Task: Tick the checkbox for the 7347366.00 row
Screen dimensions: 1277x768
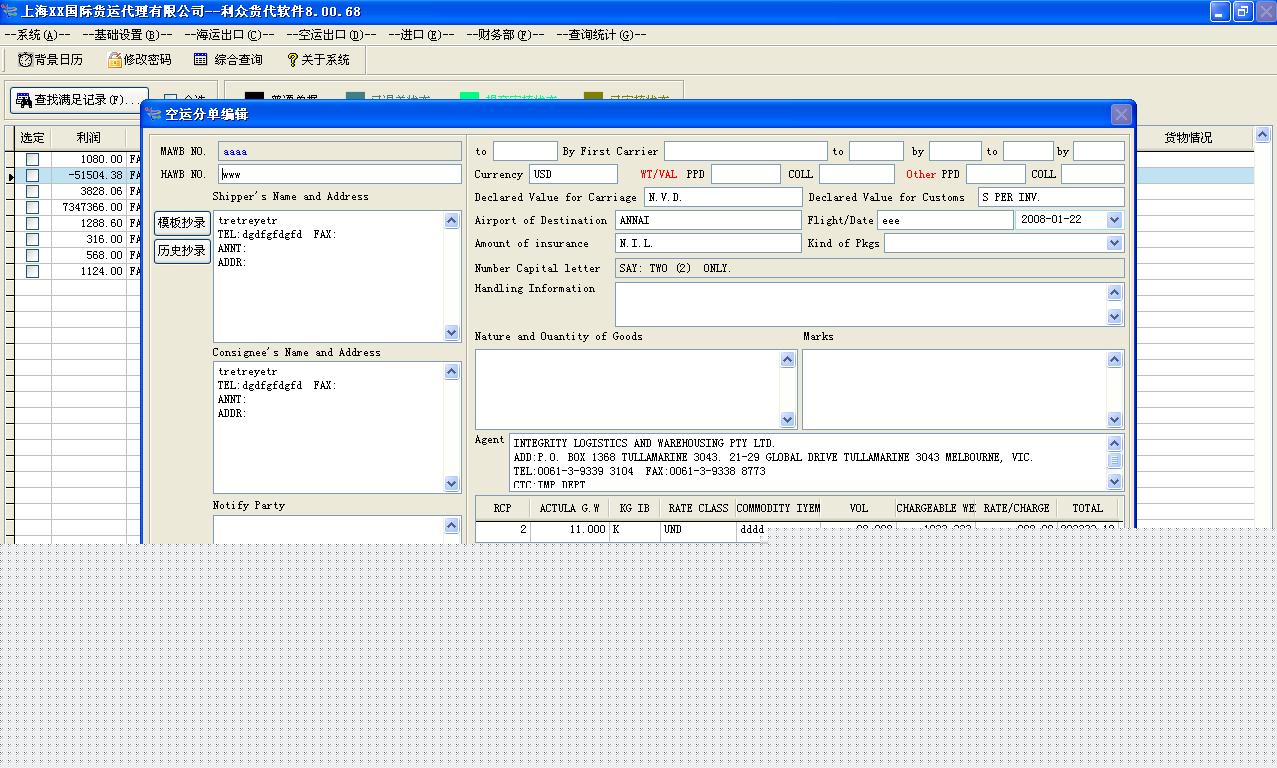Action: tap(33, 207)
